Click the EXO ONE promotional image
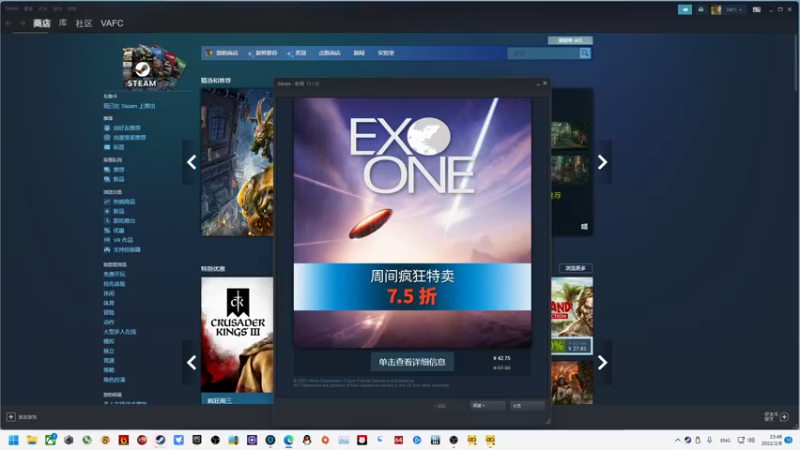 pos(412,223)
